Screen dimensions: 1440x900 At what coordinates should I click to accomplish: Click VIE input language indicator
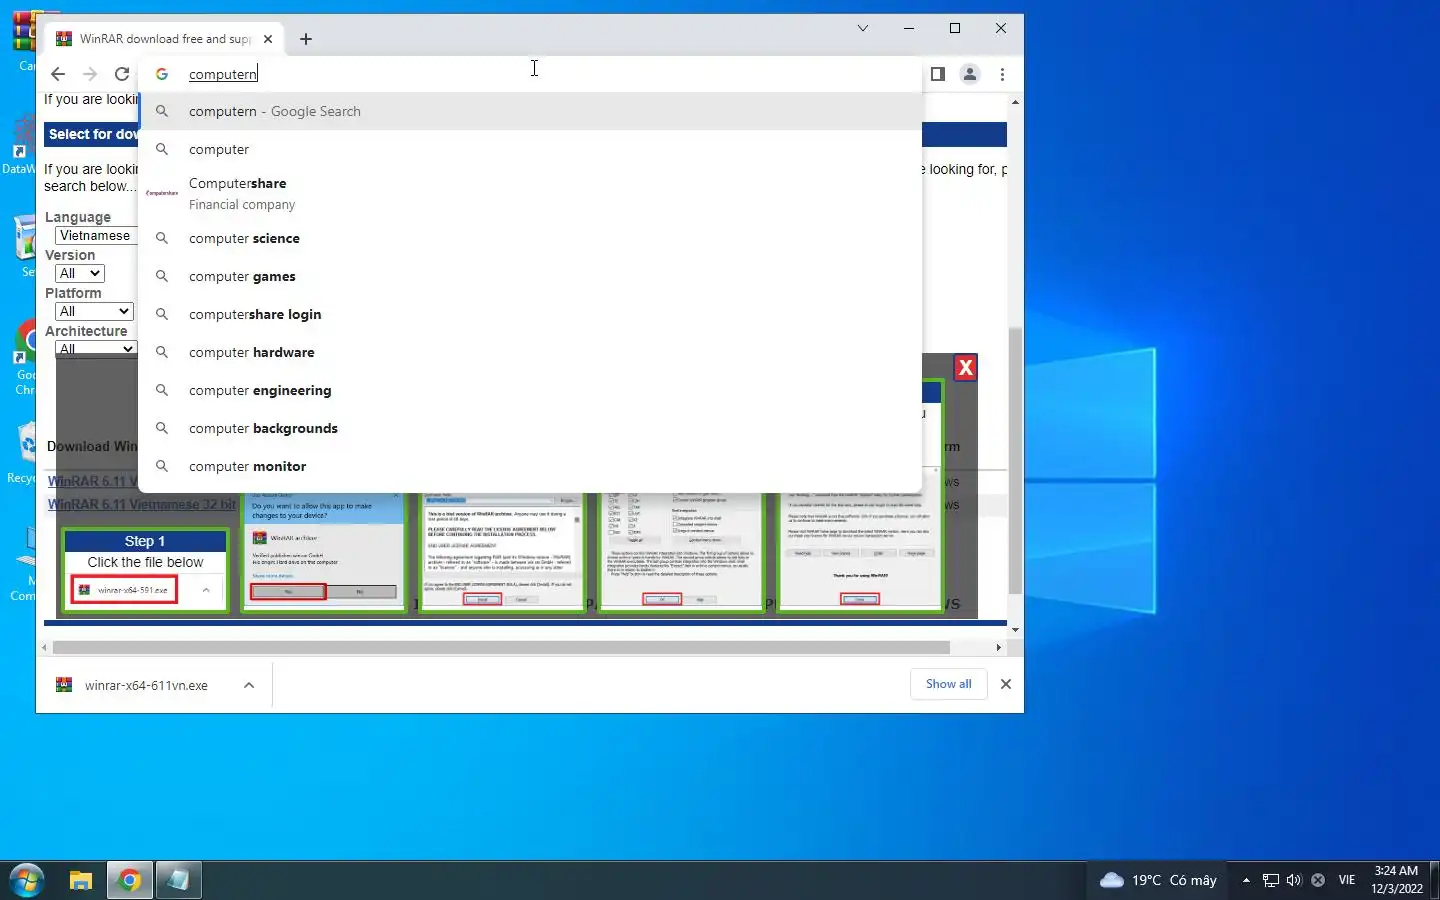pyautogui.click(x=1347, y=881)
